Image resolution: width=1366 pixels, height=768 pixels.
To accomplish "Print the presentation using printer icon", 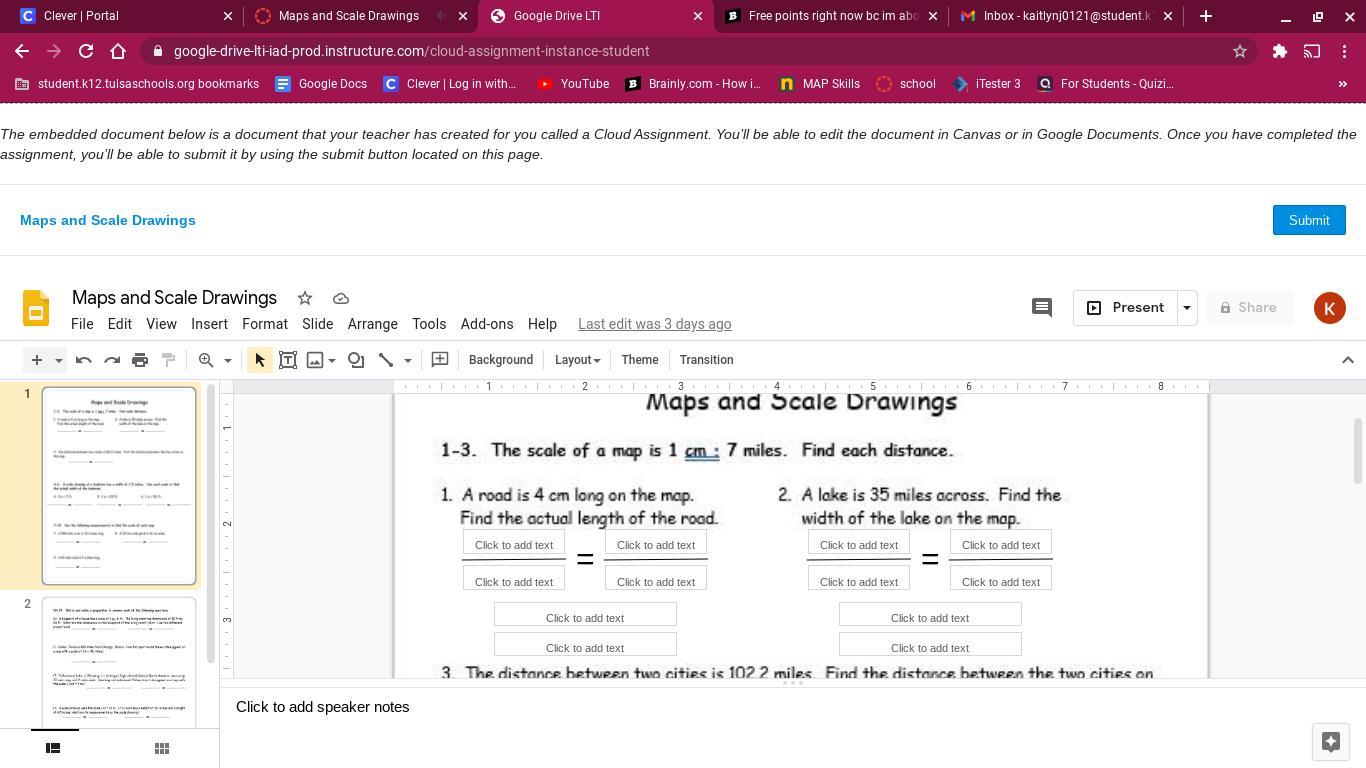I will pyautogui.click(x=140, y=360).
